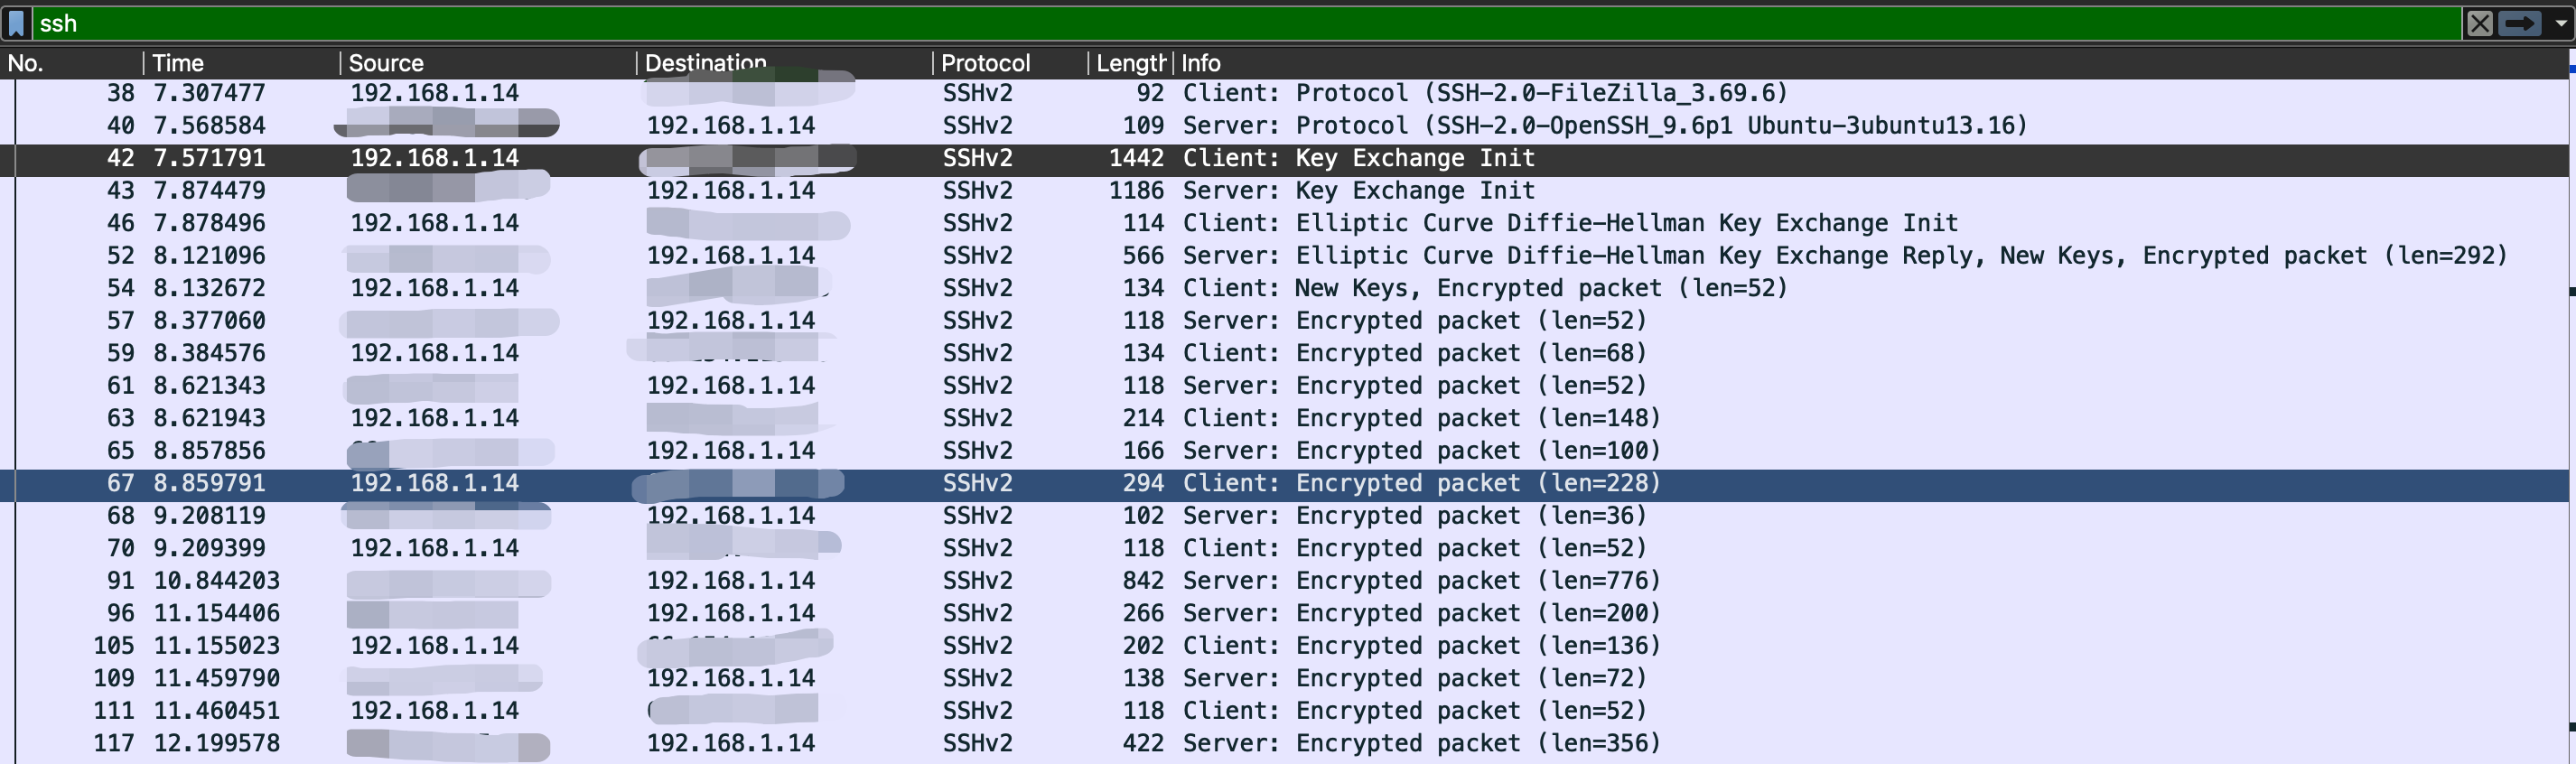
Task: Click the filter bookmark icon
Action: click(x=16, y=23)
